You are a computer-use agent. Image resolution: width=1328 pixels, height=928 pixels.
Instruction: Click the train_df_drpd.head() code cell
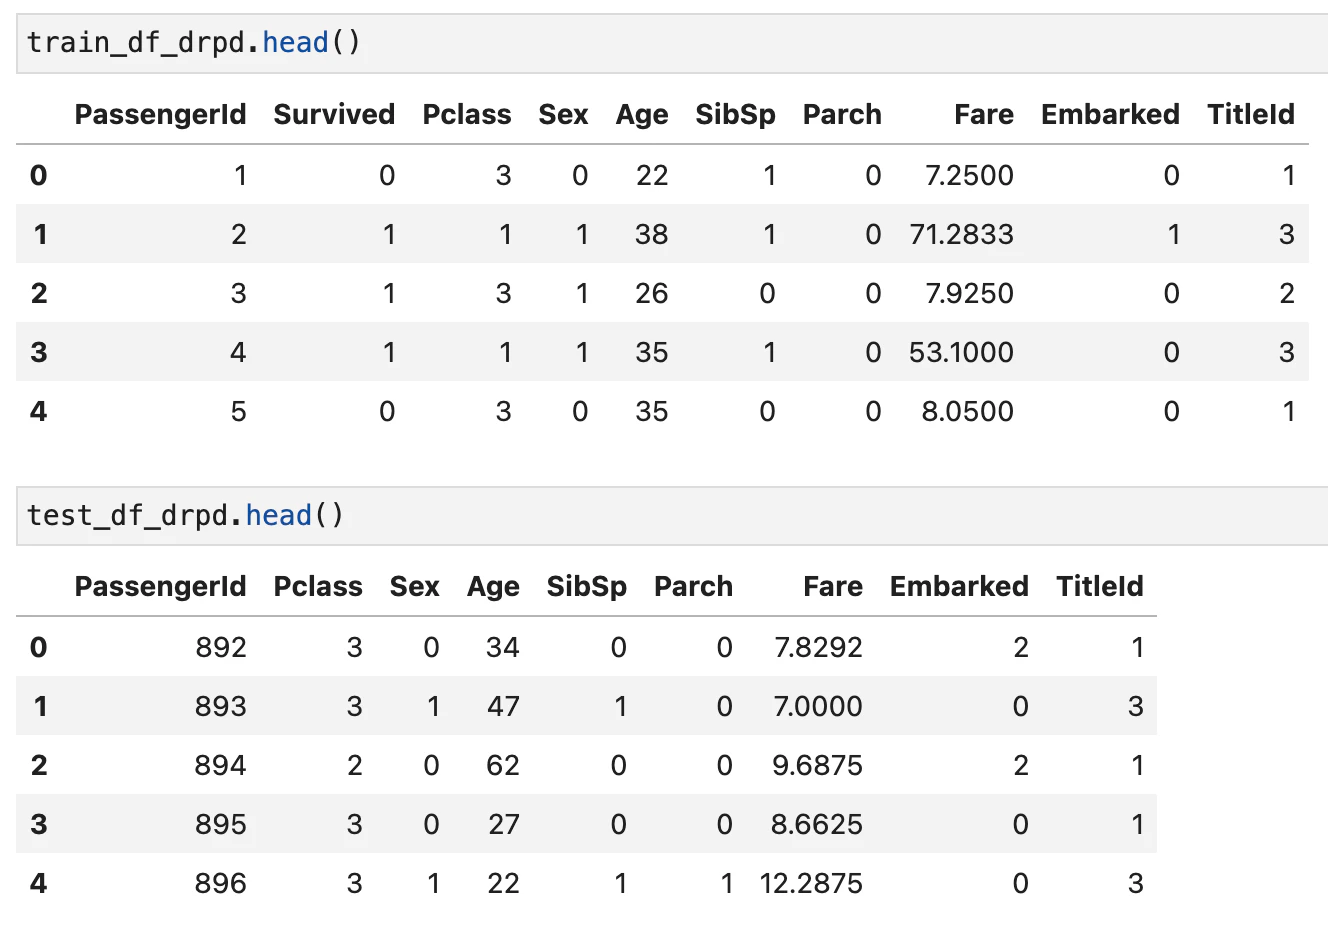click(672, 43)
